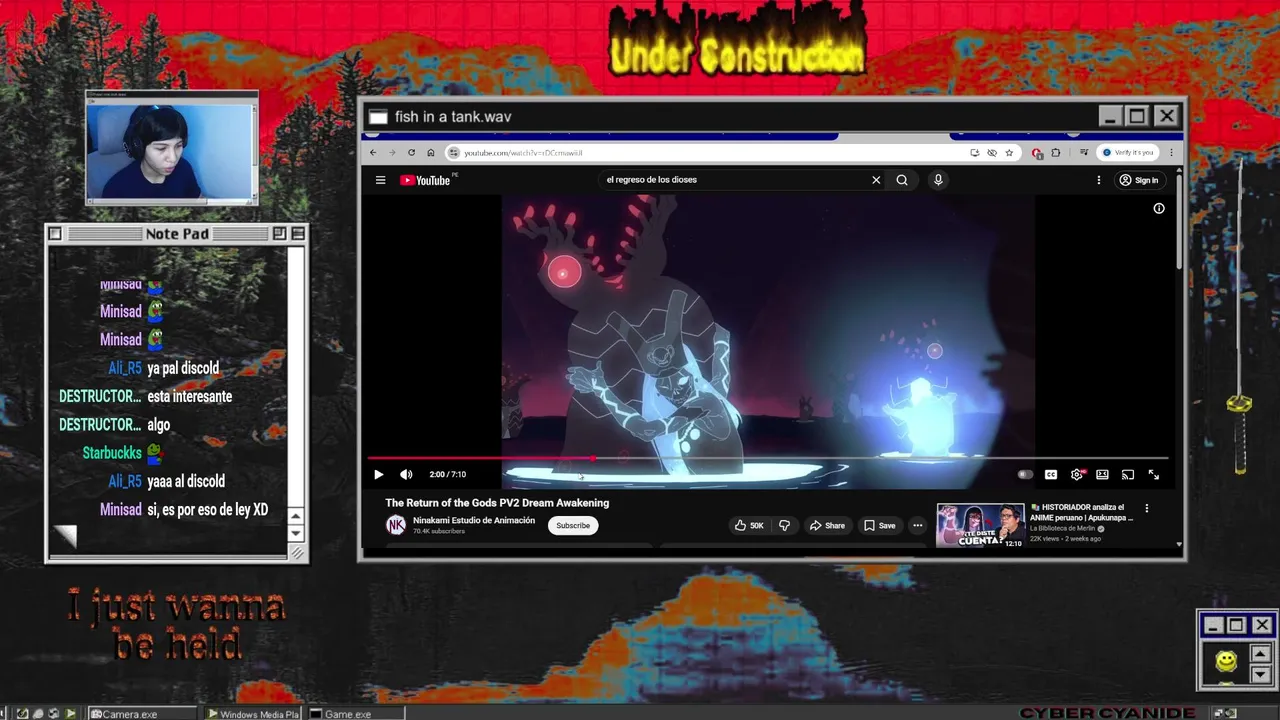Image resolution: width=1280 pixels, height=720 pixels.
Task: Click the webcam Camera window feed
Action: [171, 150]
